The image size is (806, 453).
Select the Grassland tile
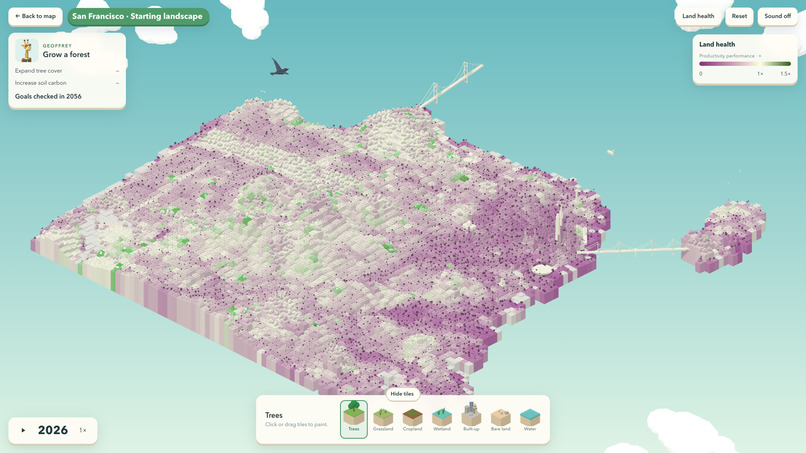[x=383, y=419]
